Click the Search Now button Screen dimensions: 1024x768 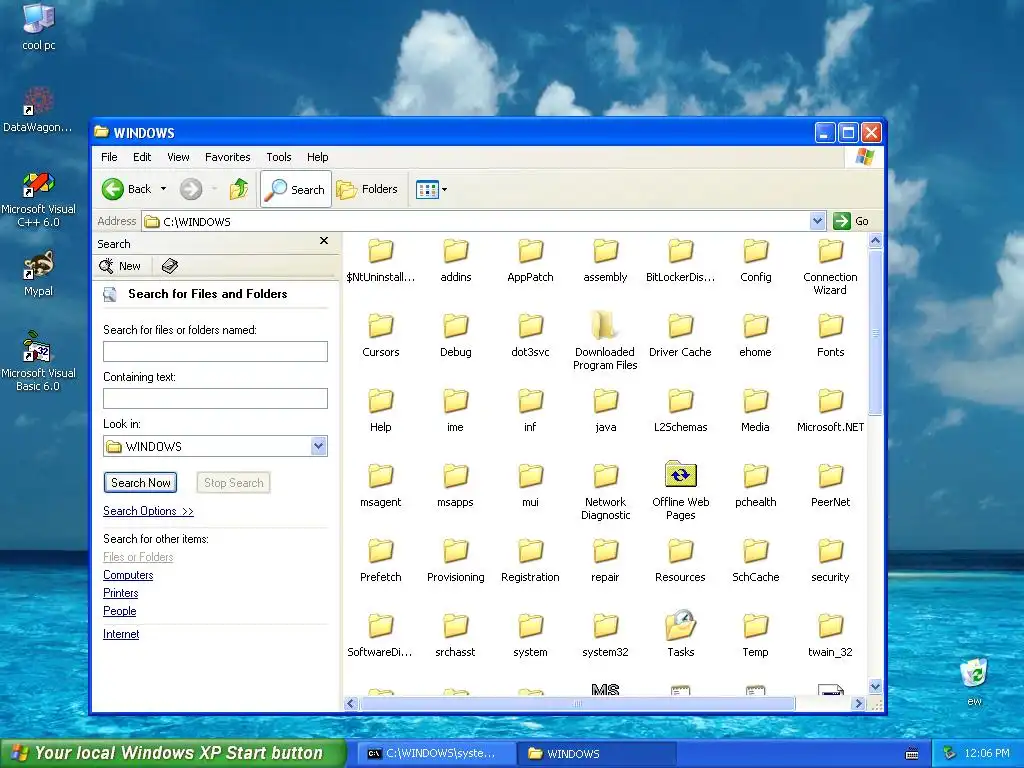tap(140, 483)
